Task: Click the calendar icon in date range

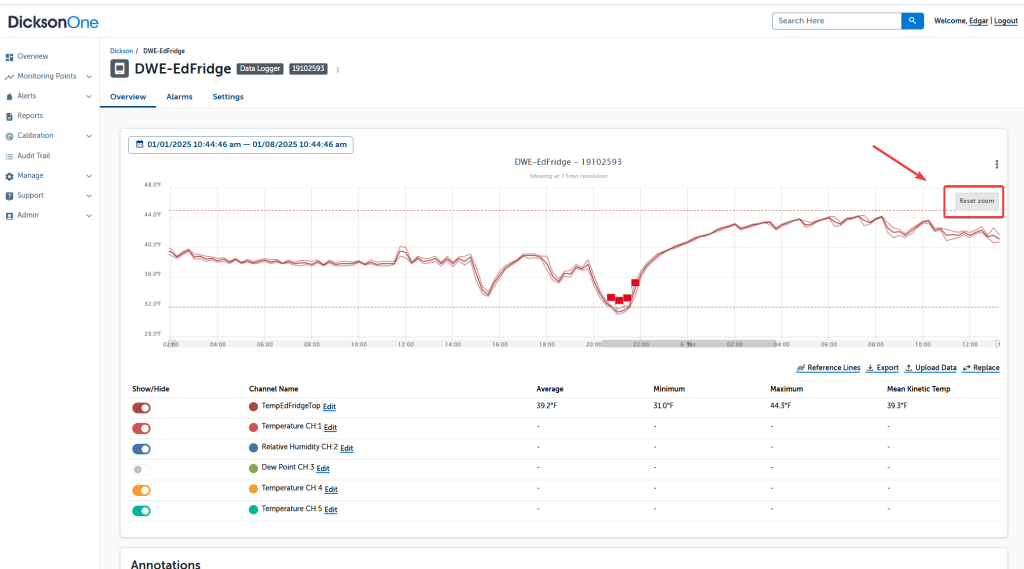Action: [x=140, y=145]
